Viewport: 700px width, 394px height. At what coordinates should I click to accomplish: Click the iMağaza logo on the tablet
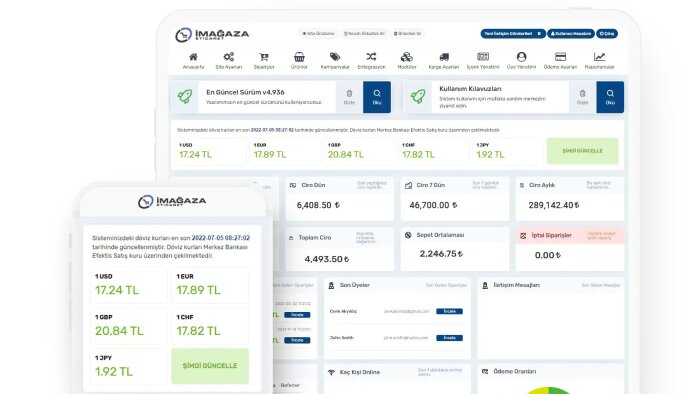[212, 34]
